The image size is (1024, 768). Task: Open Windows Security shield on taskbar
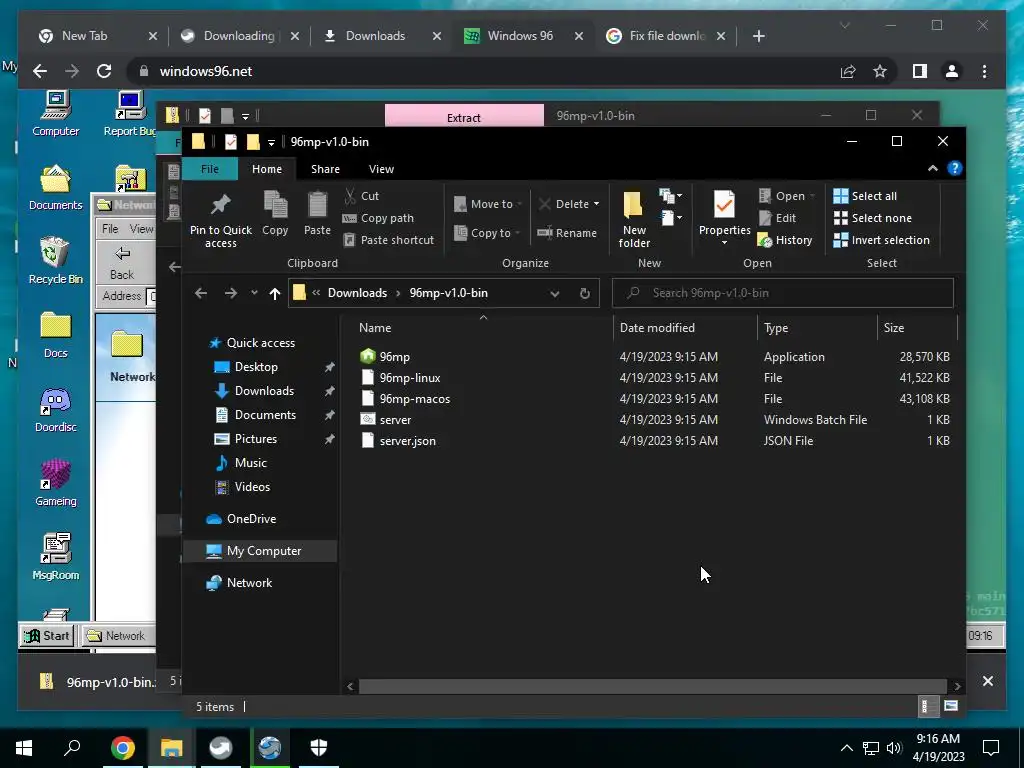(x=319, y=748)
